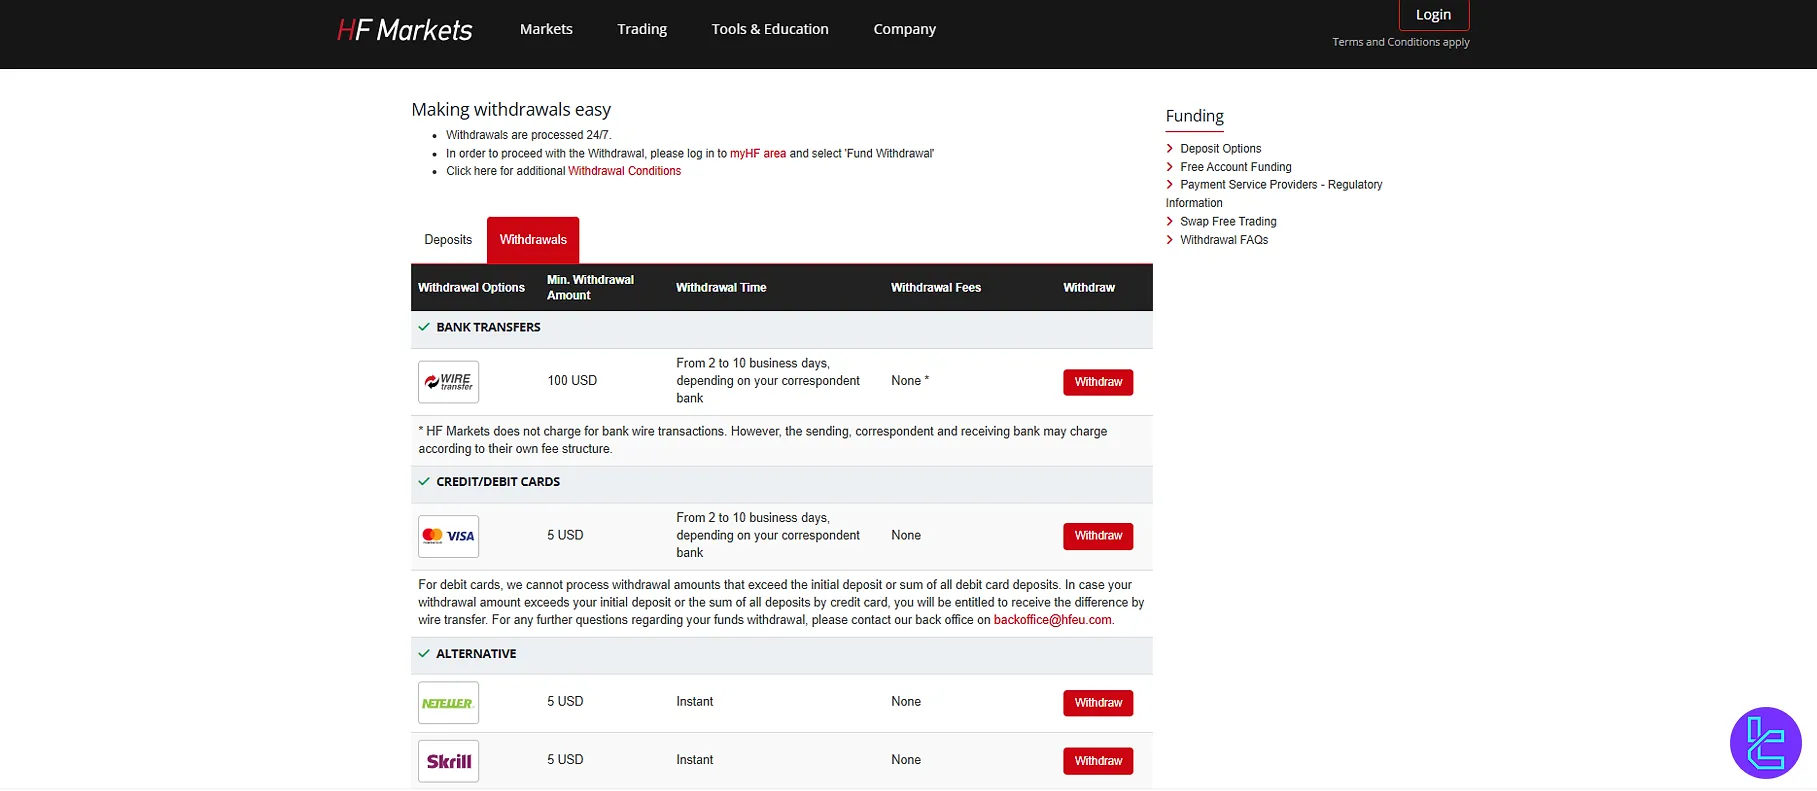
Task: Select the Mastercard Visa card logo
Action: pos(448,536)
